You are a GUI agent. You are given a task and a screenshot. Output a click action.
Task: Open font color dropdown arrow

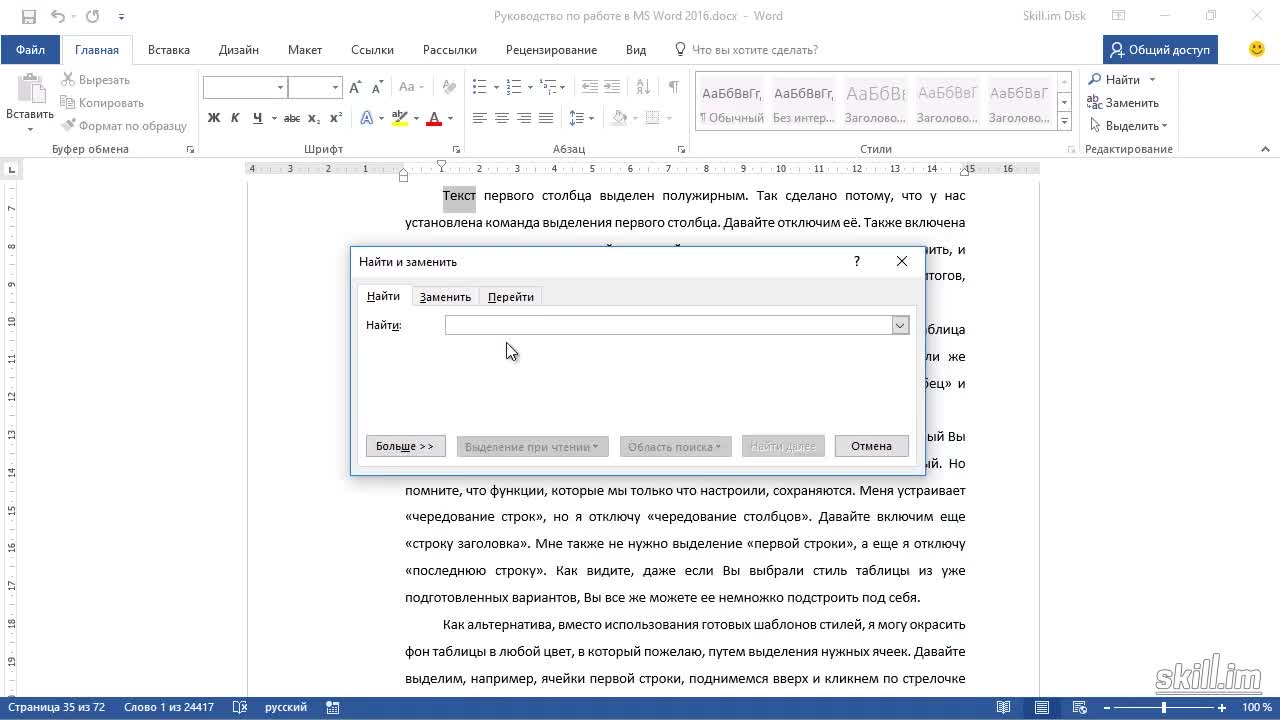(450, 118)
